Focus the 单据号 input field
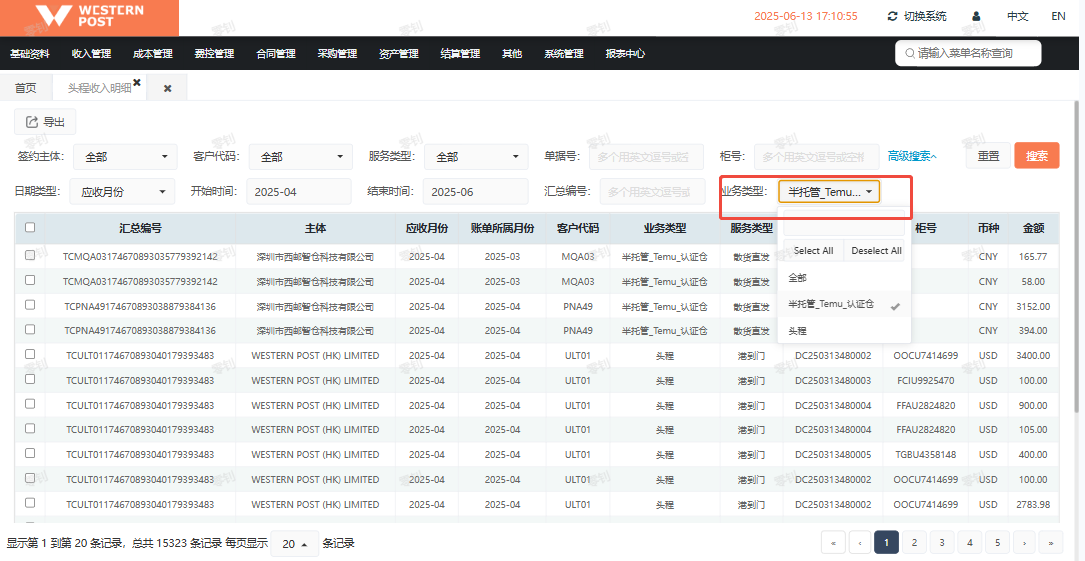The image size is (1085, 561). 646,157
